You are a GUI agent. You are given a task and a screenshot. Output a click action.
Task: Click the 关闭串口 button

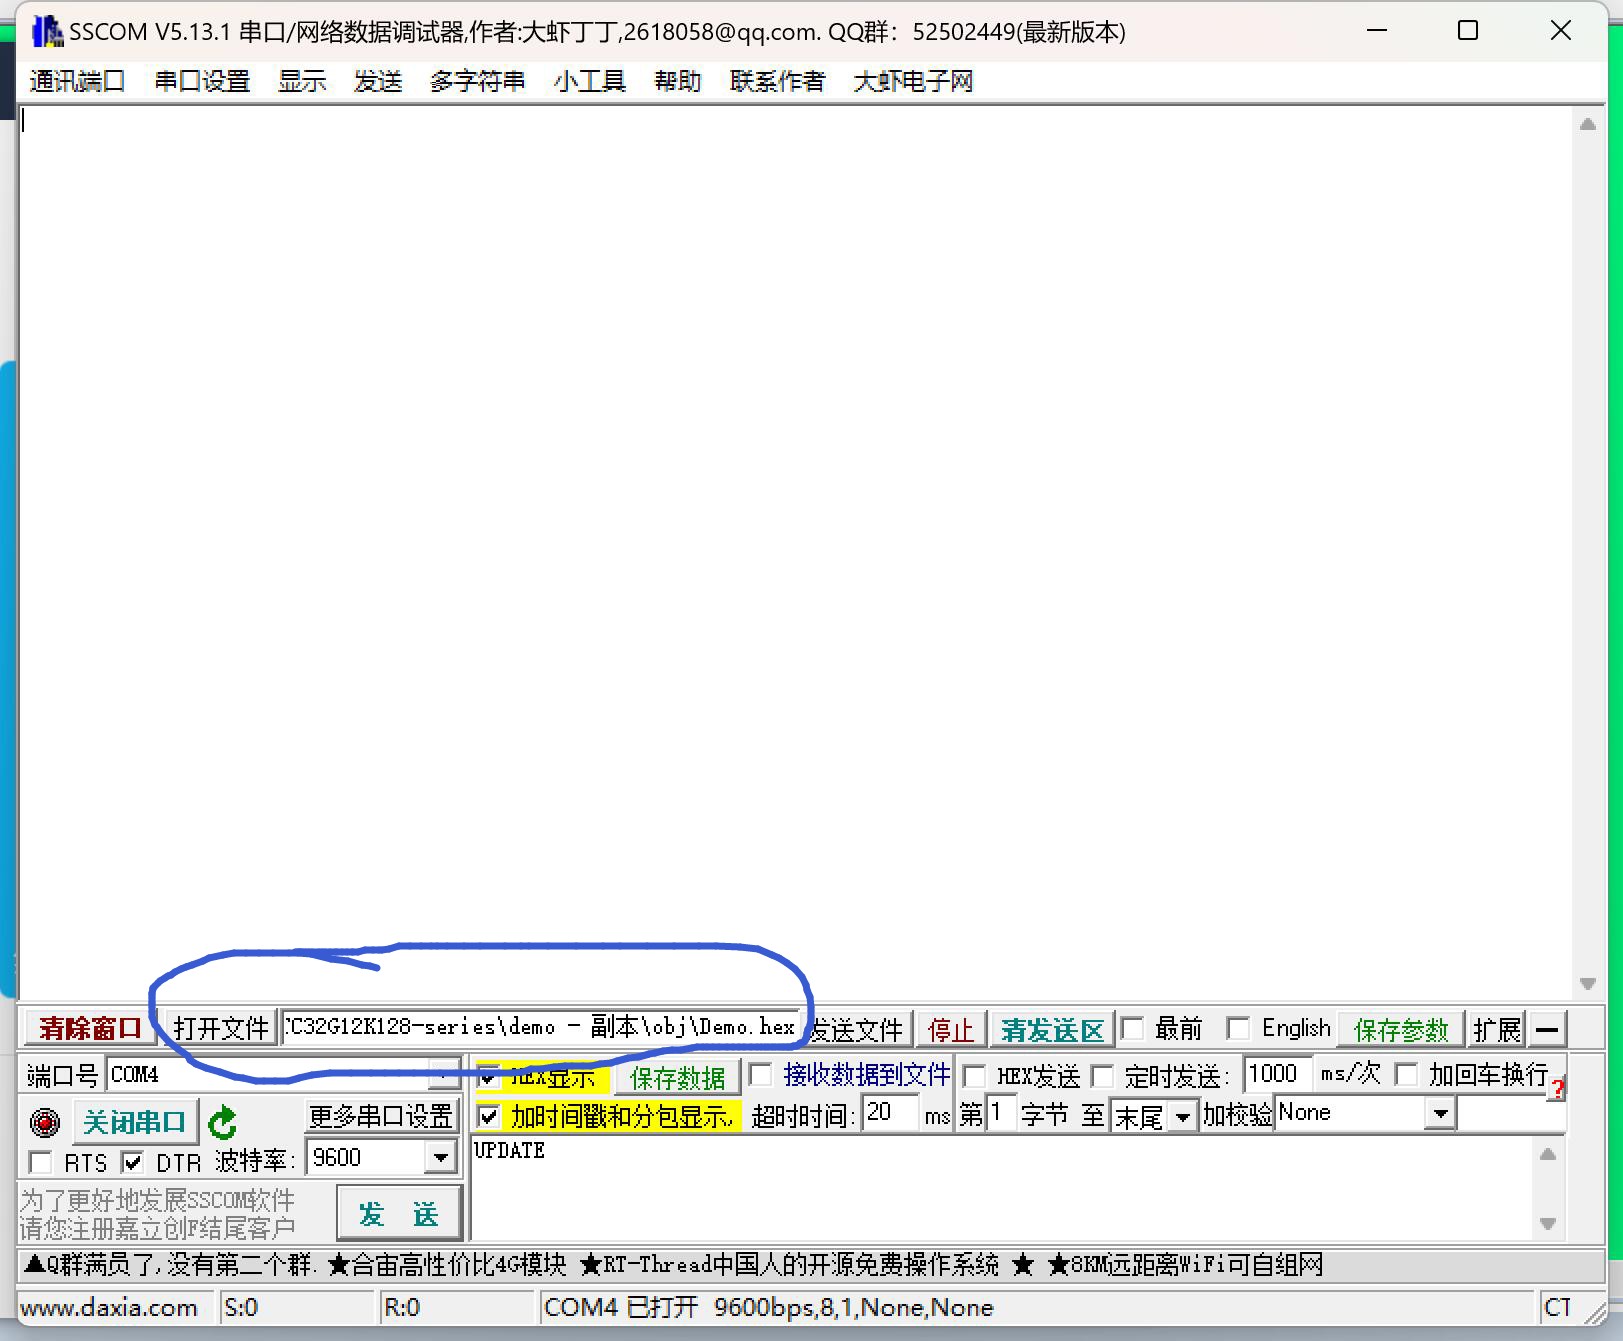click(x=134, y=1122)
